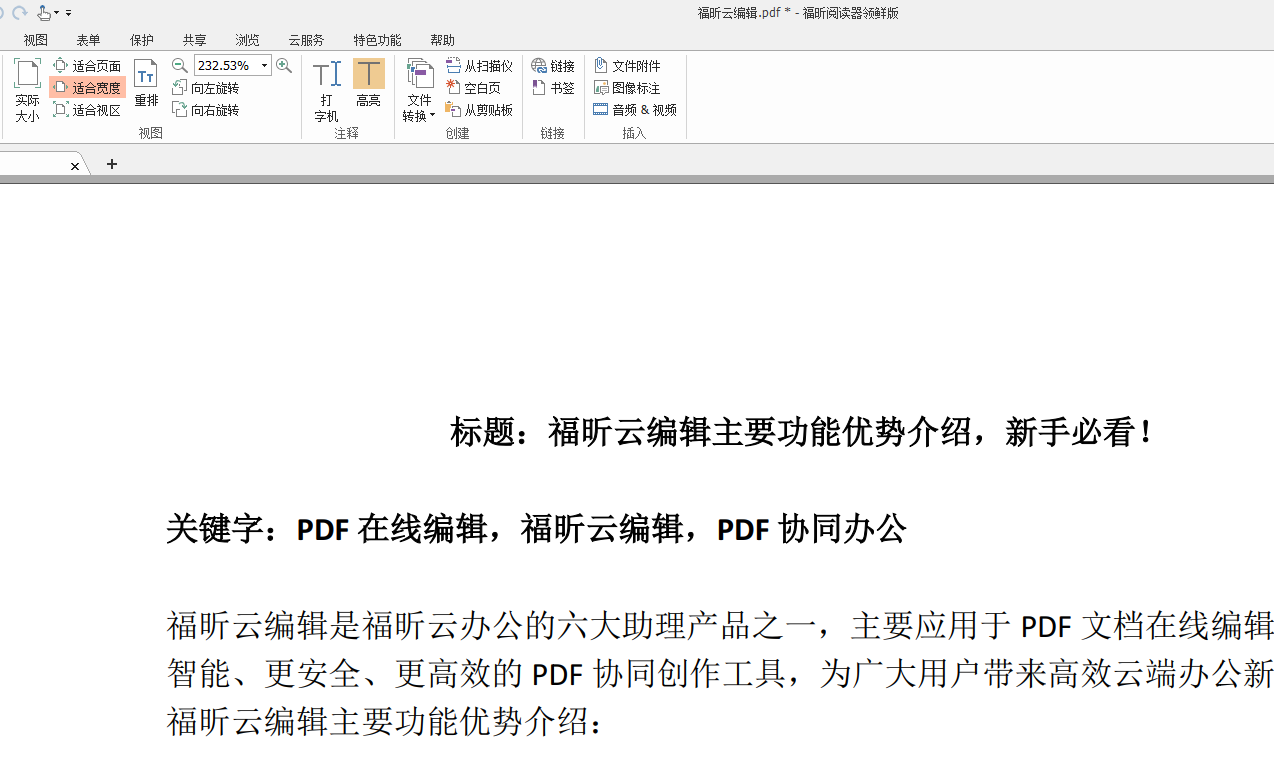The height and width of the screenshot is (757, 1274).
Task: Open the zoom percentage dropdown
Action: (263, 64)
